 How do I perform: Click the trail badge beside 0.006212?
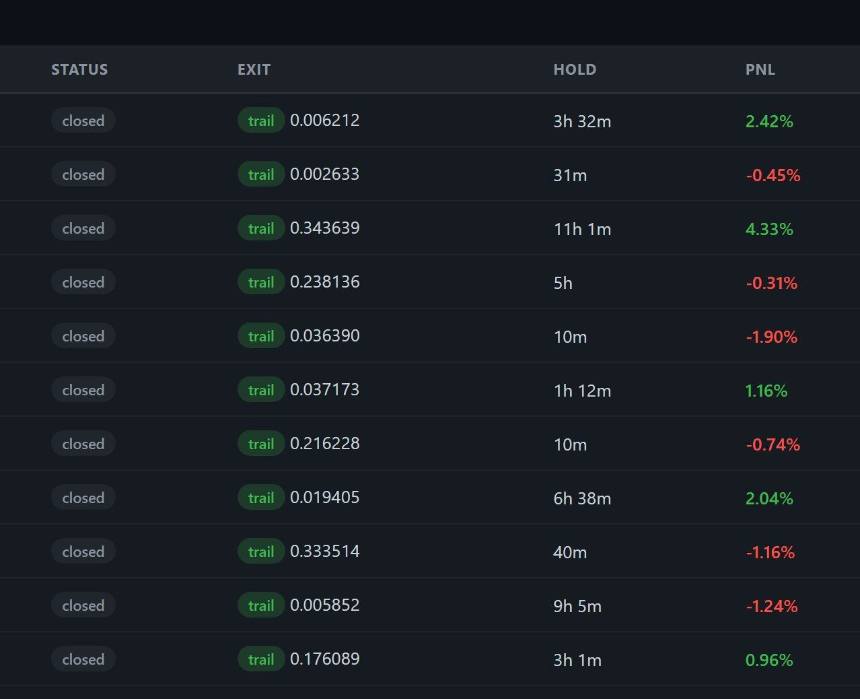coord(261,121)
